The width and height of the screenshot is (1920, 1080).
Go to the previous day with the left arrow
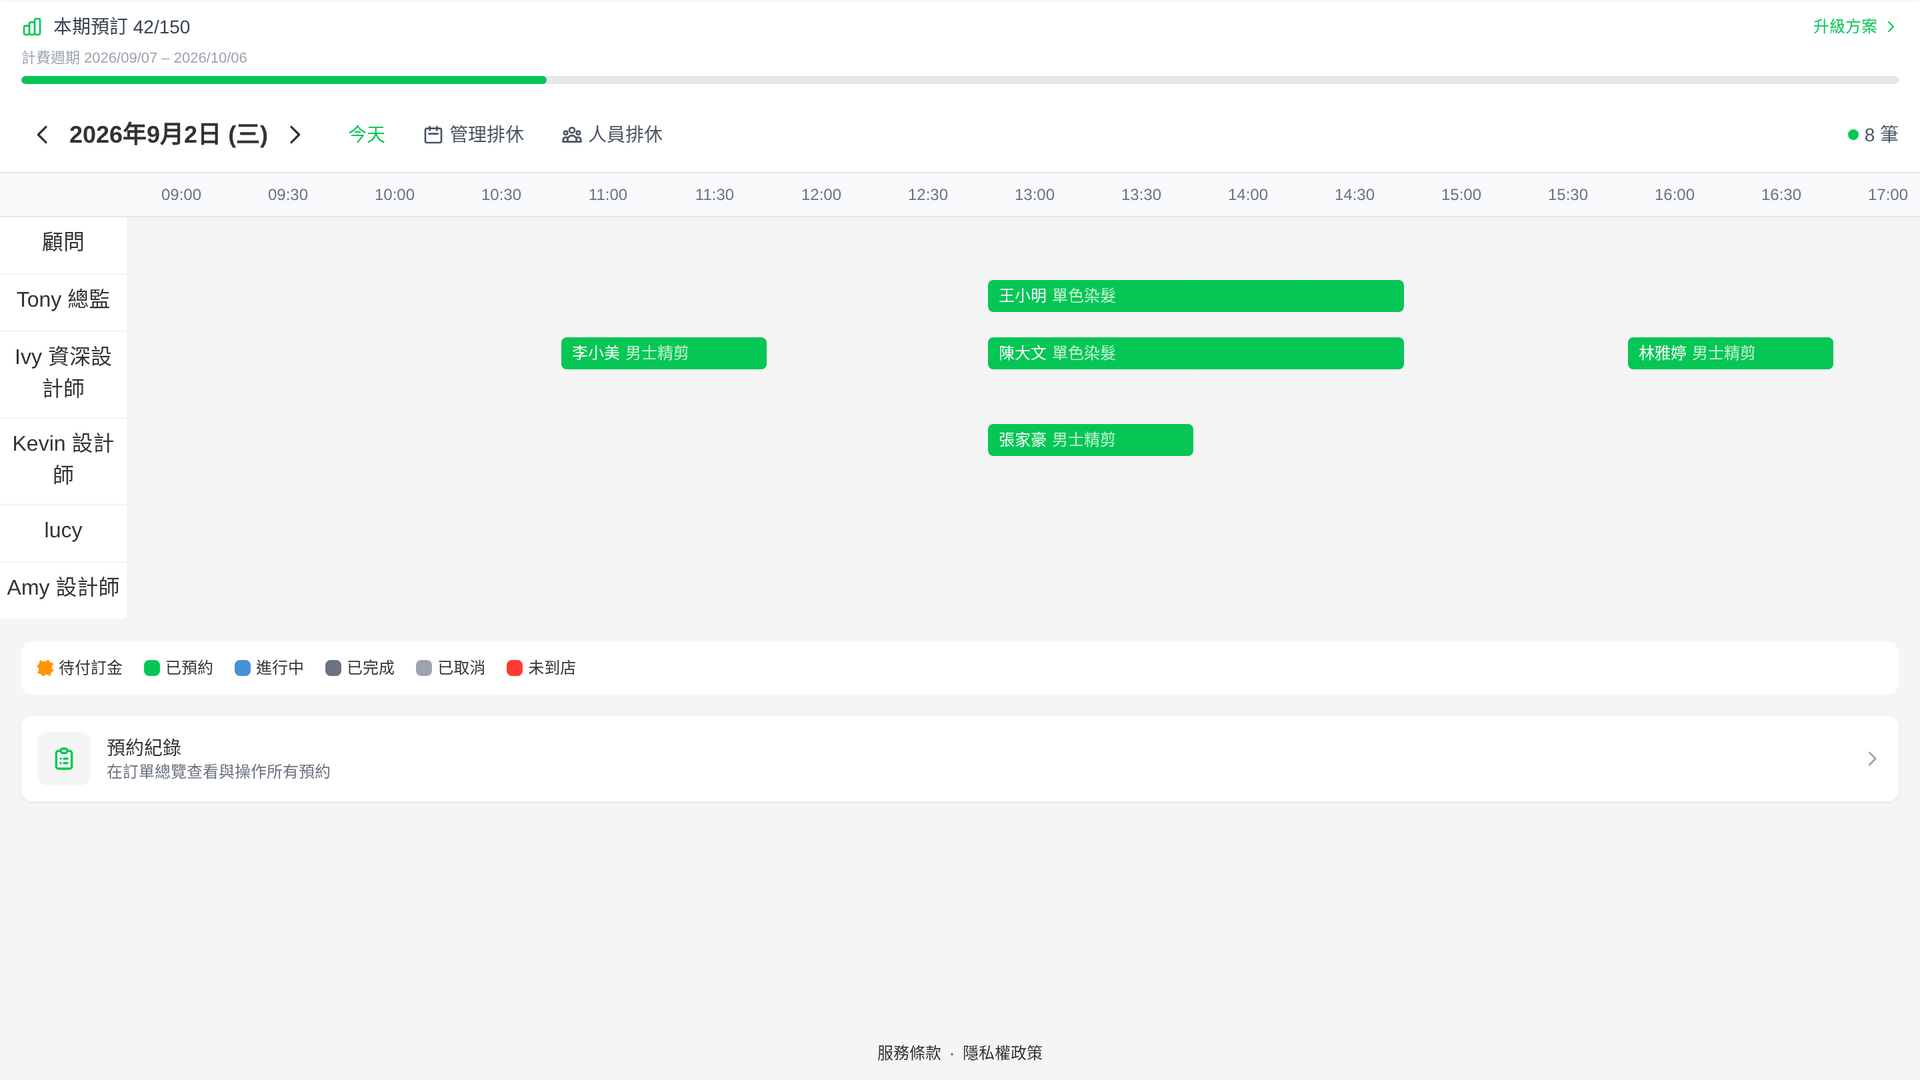(42, 135)
